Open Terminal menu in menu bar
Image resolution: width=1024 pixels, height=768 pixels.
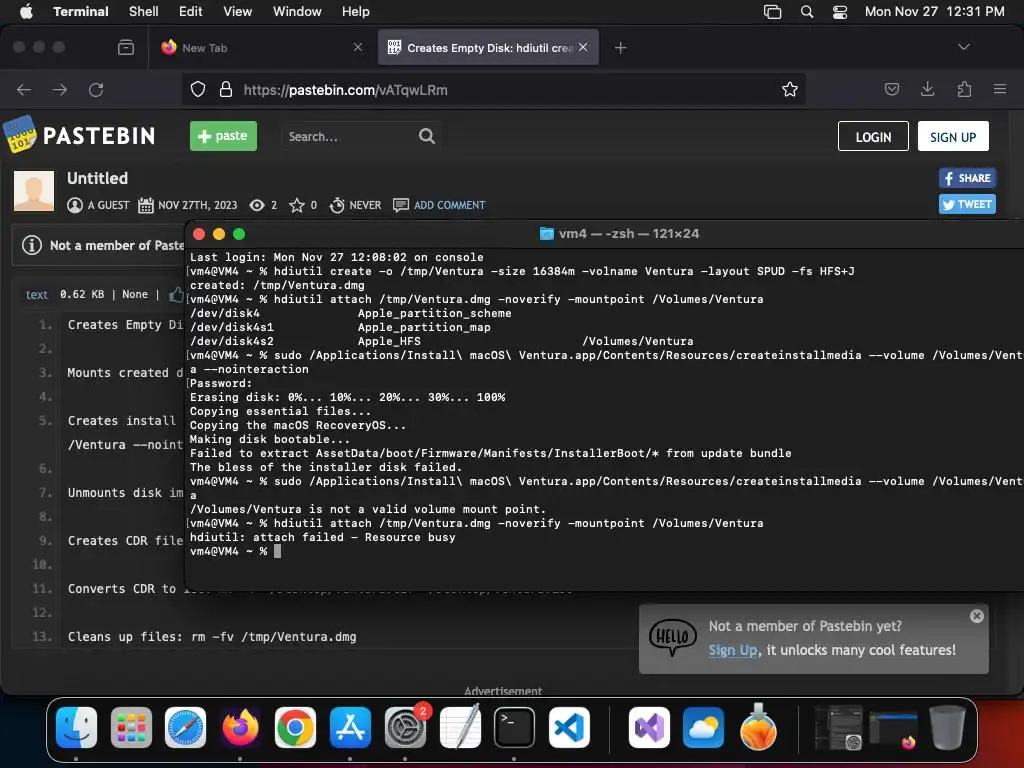tap(81, 11)
